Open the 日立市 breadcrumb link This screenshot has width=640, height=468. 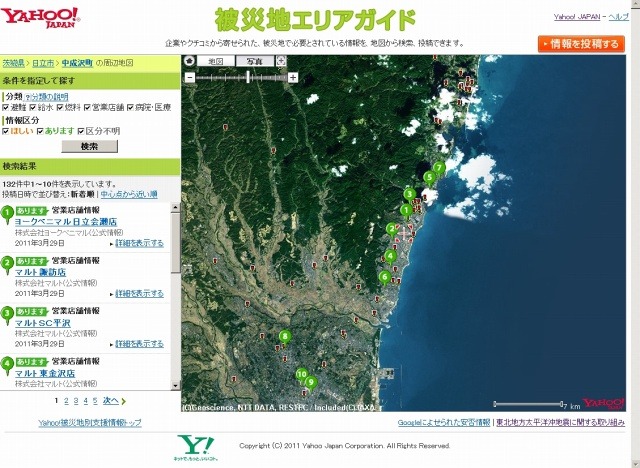[43, 63]
